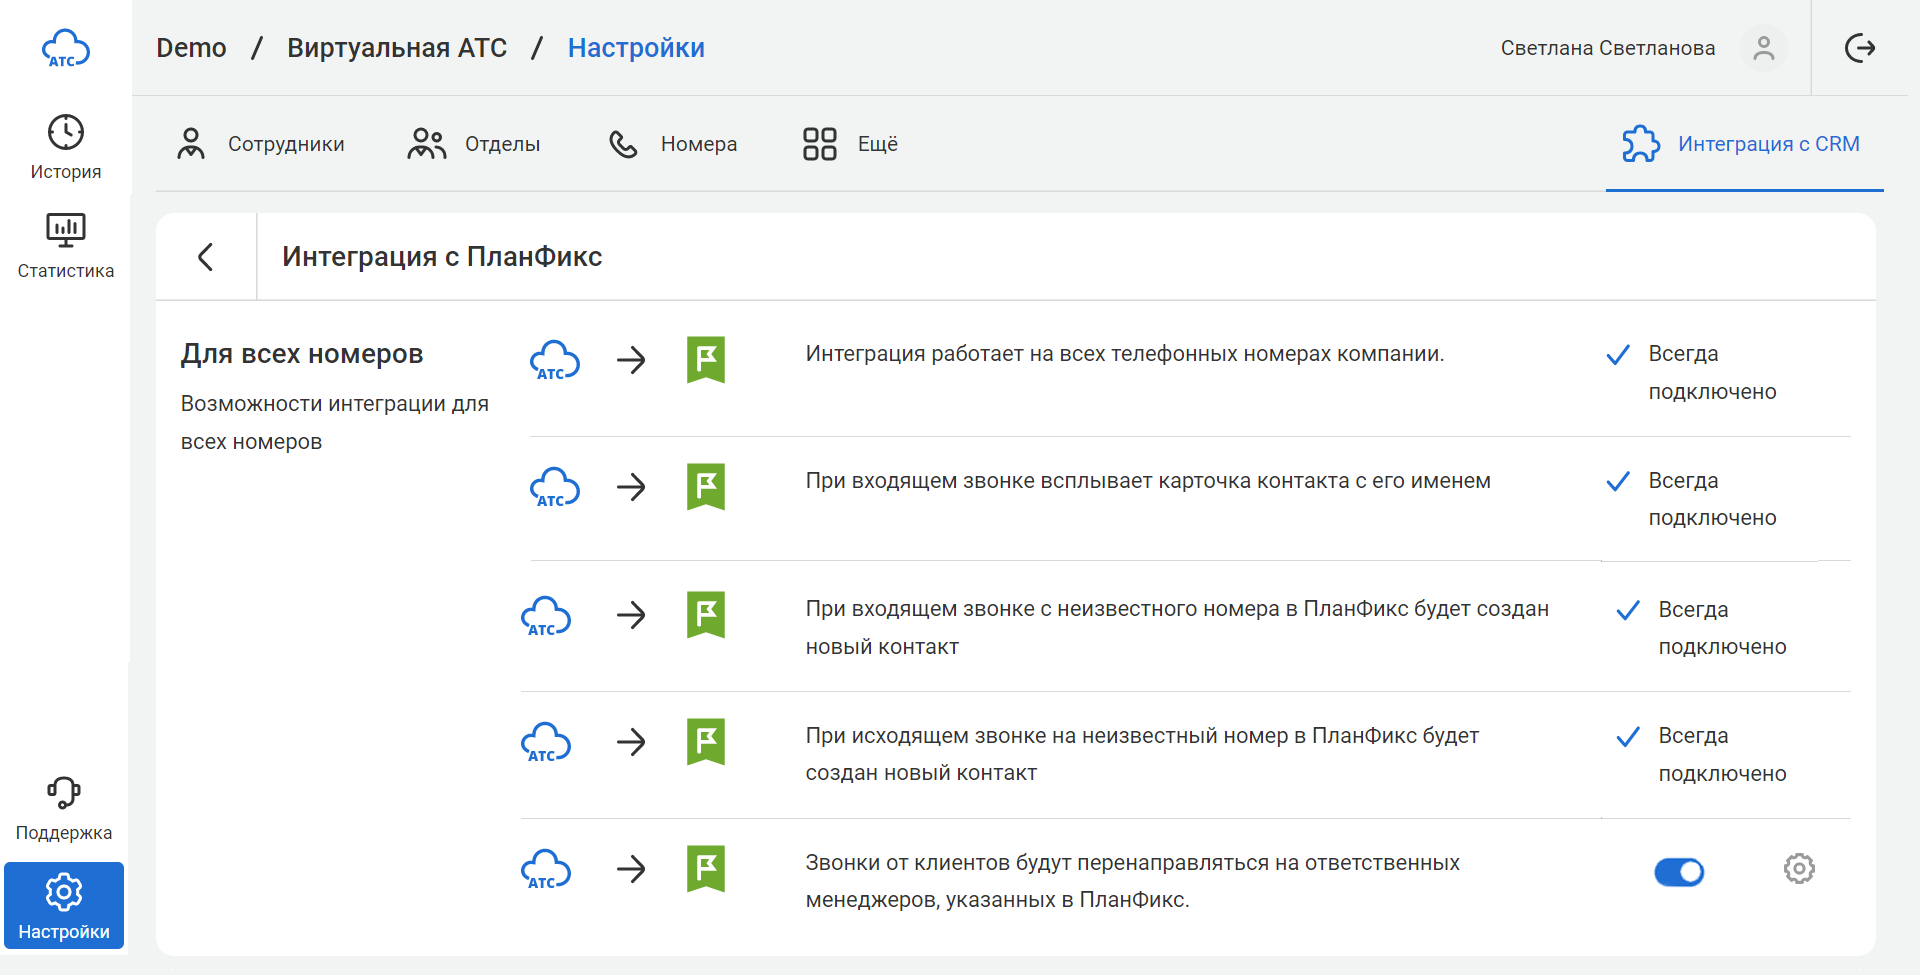
Task: Click PlanFix flag icon in outgoing call row
Action: coord(706,742)
